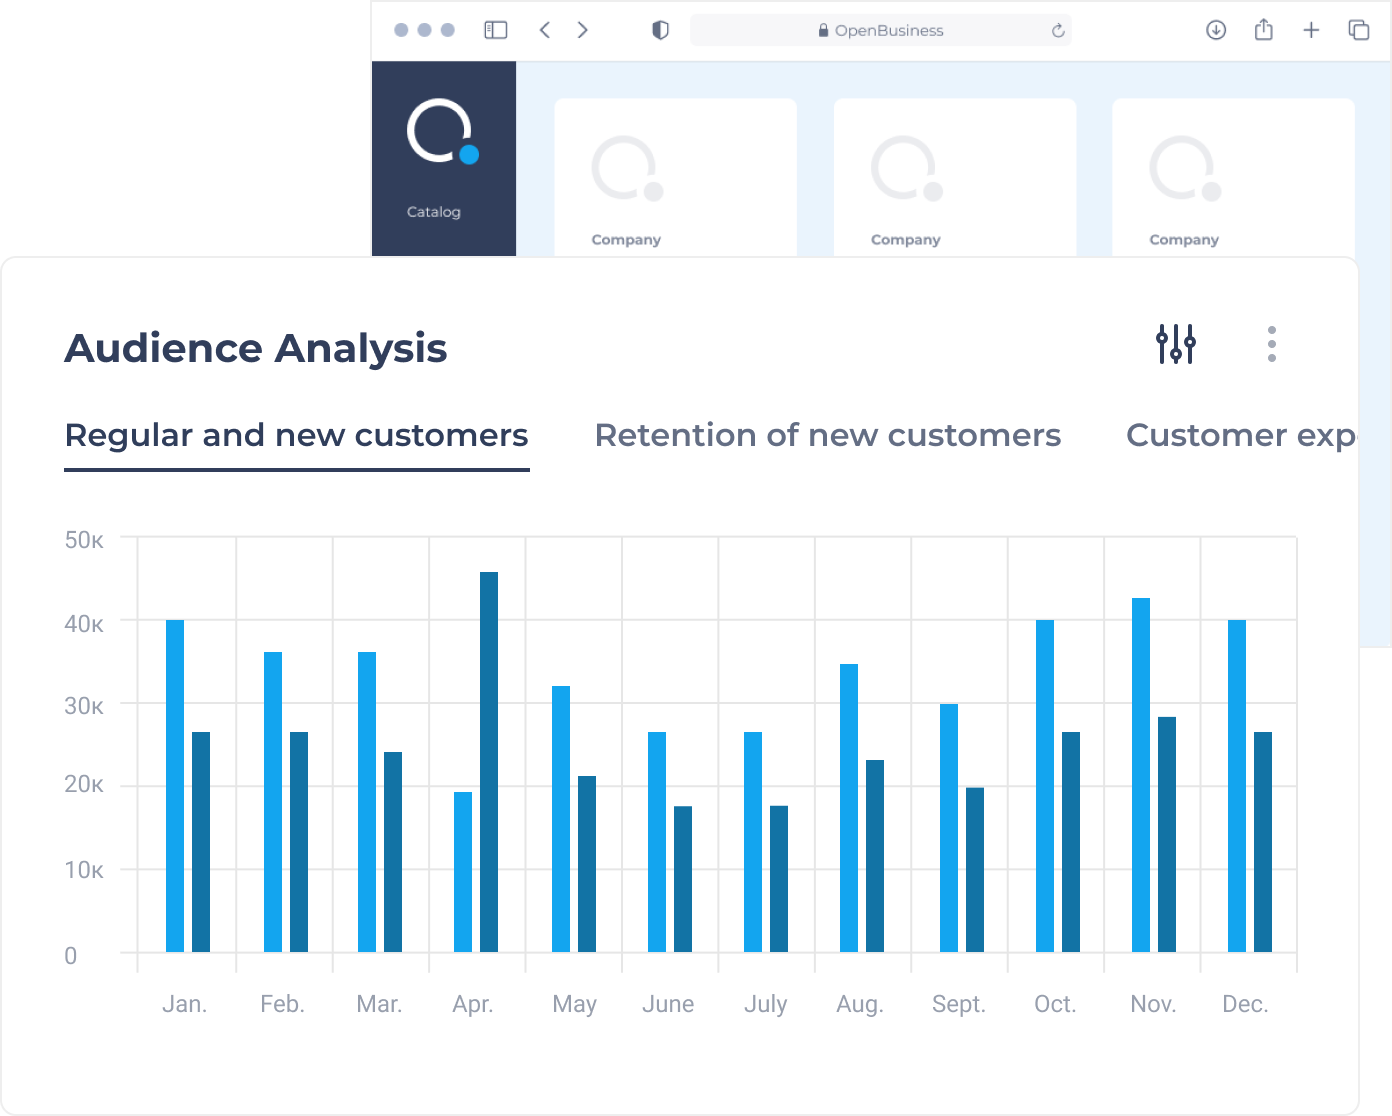1392x1116 pixels.
Task: Show the tab overview icon
Action: [x=1359, y=30]
